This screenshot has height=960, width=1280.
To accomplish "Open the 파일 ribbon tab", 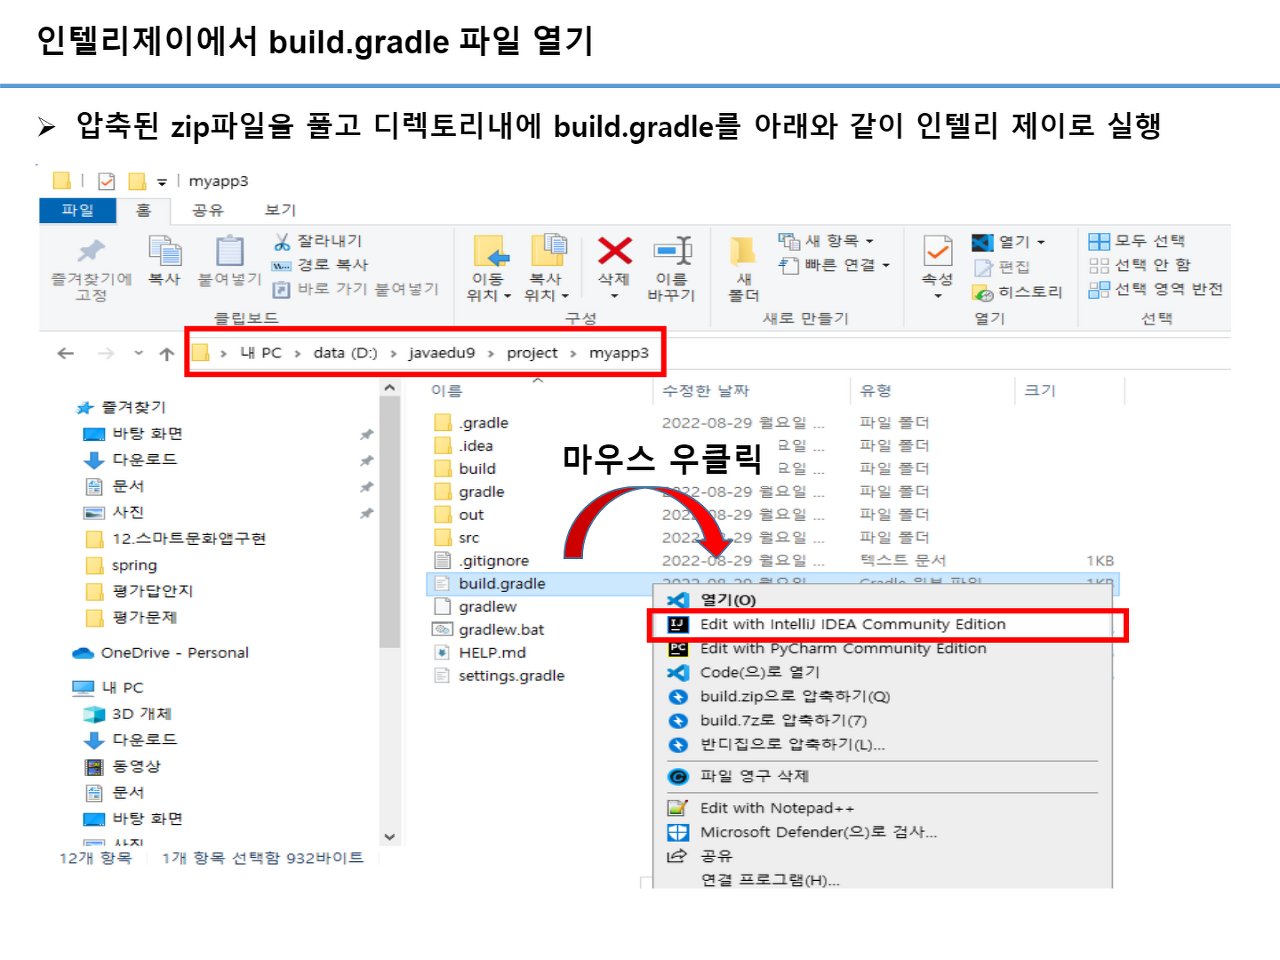I will pos(77,210).
